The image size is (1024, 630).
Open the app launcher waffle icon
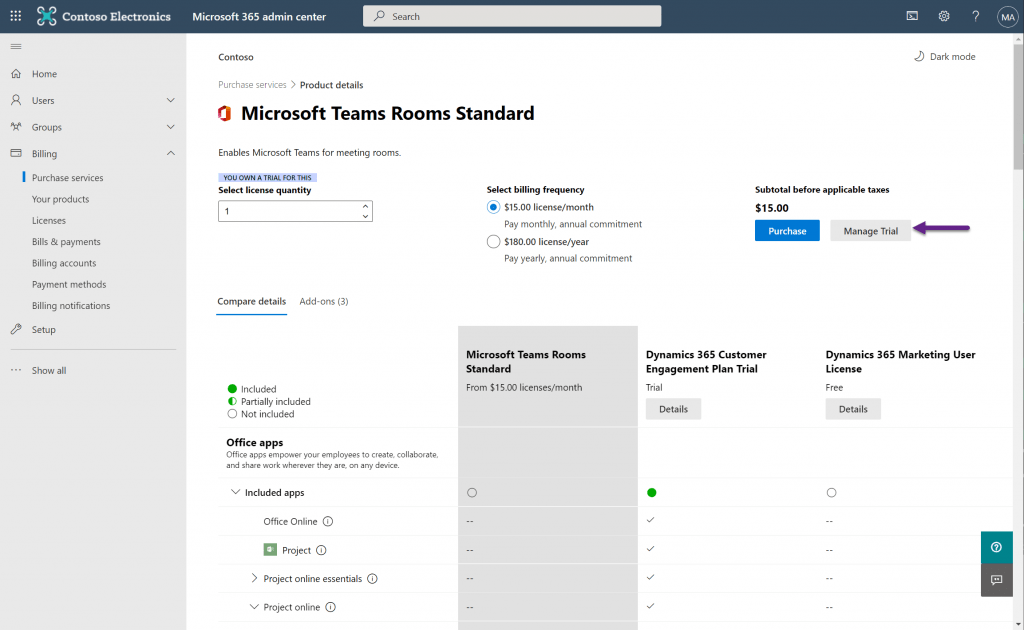[16, 16]
